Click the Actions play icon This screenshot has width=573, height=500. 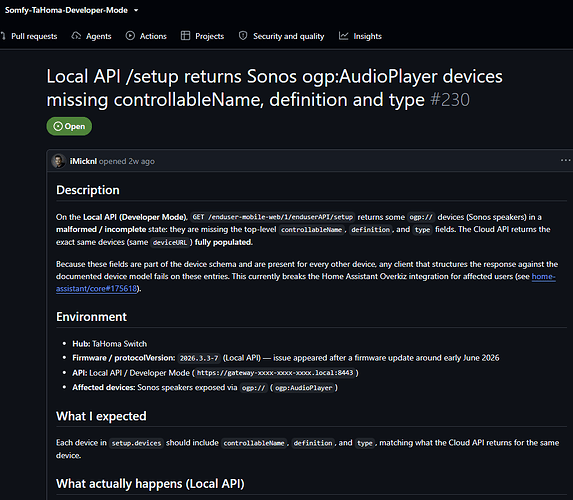point(130,36)
